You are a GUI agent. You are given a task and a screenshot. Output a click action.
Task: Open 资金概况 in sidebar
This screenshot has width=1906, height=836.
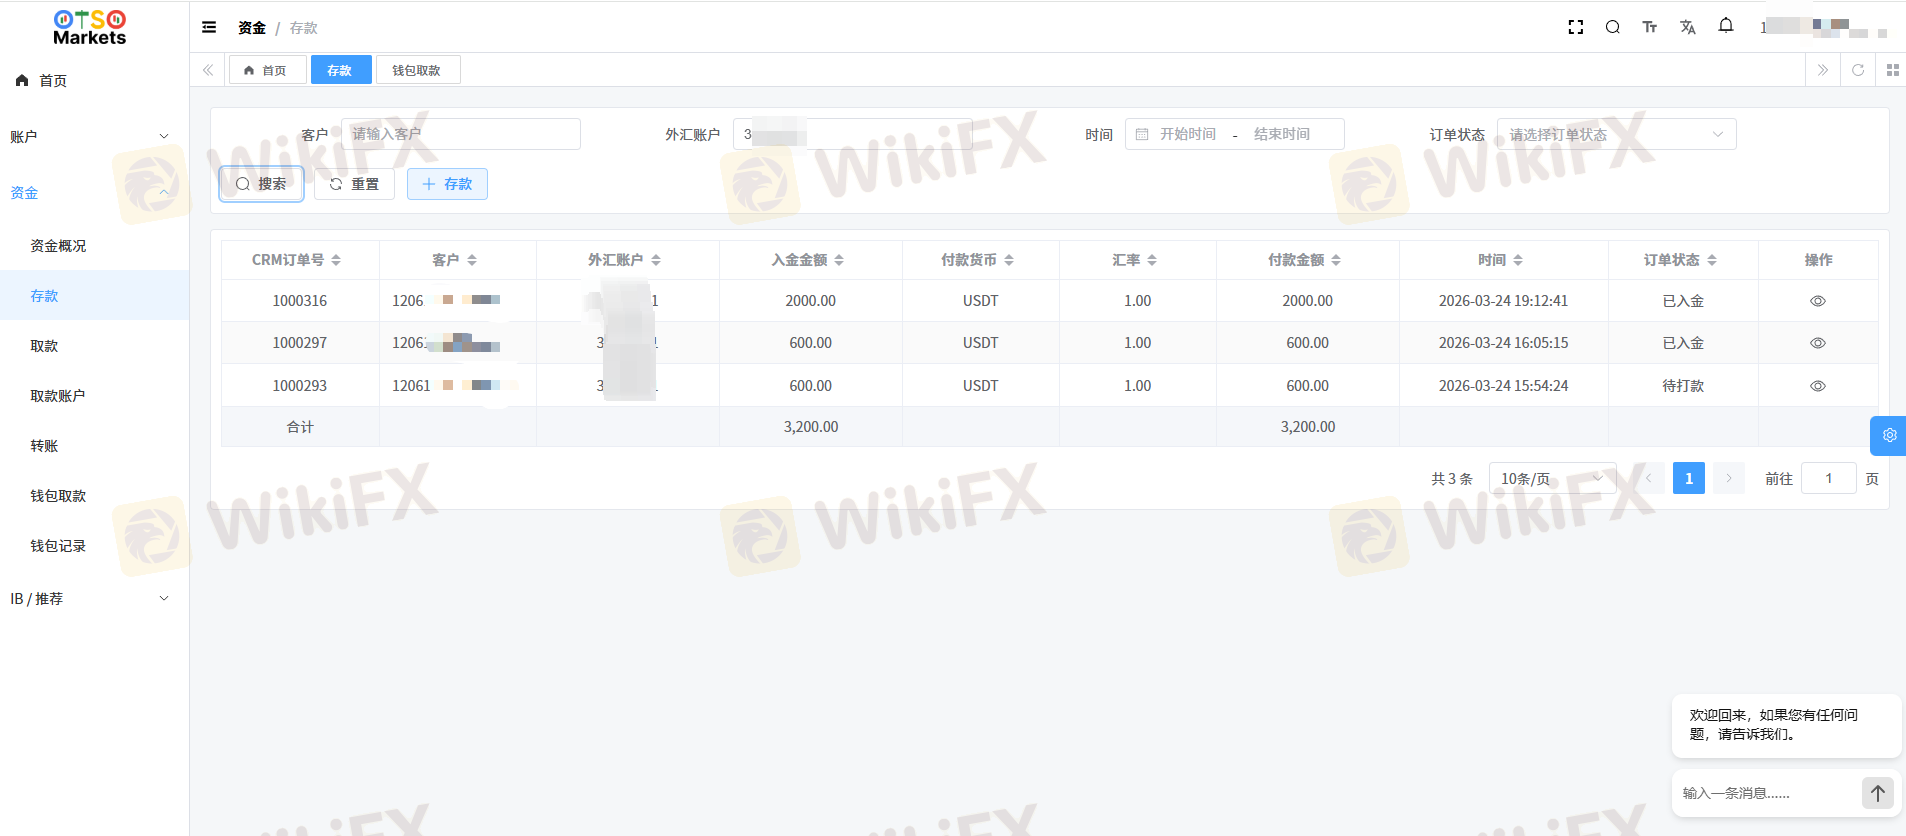point(94,246)
